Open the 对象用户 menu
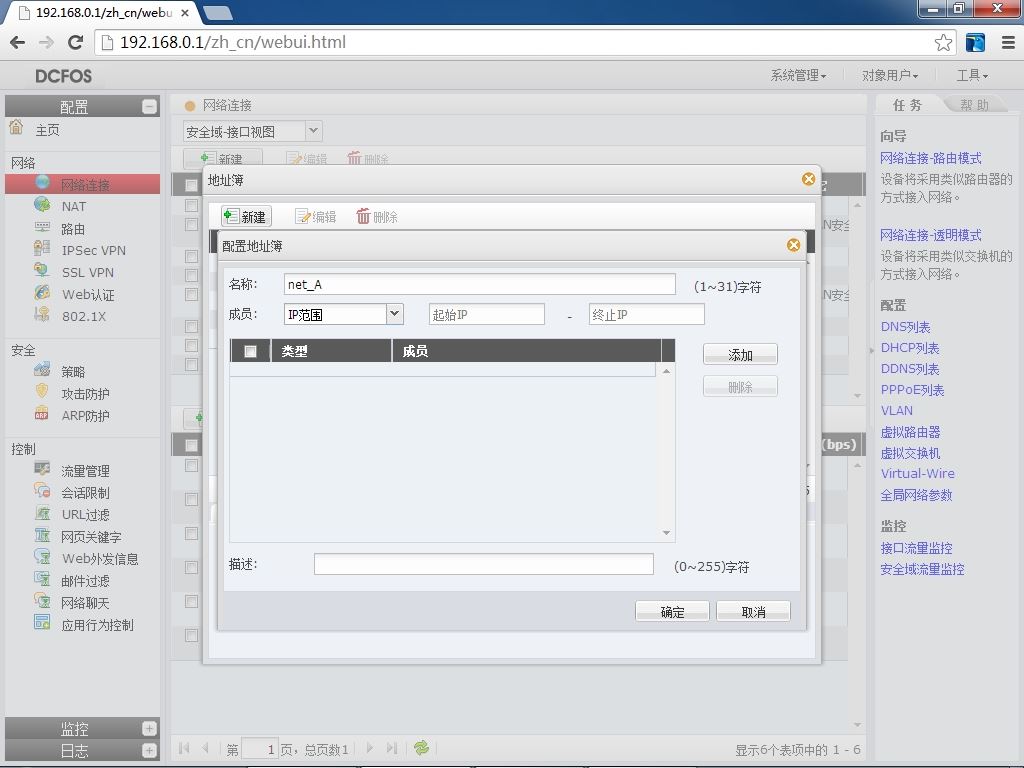This screenshot has width=1024, height=768. tap(889, 76)
